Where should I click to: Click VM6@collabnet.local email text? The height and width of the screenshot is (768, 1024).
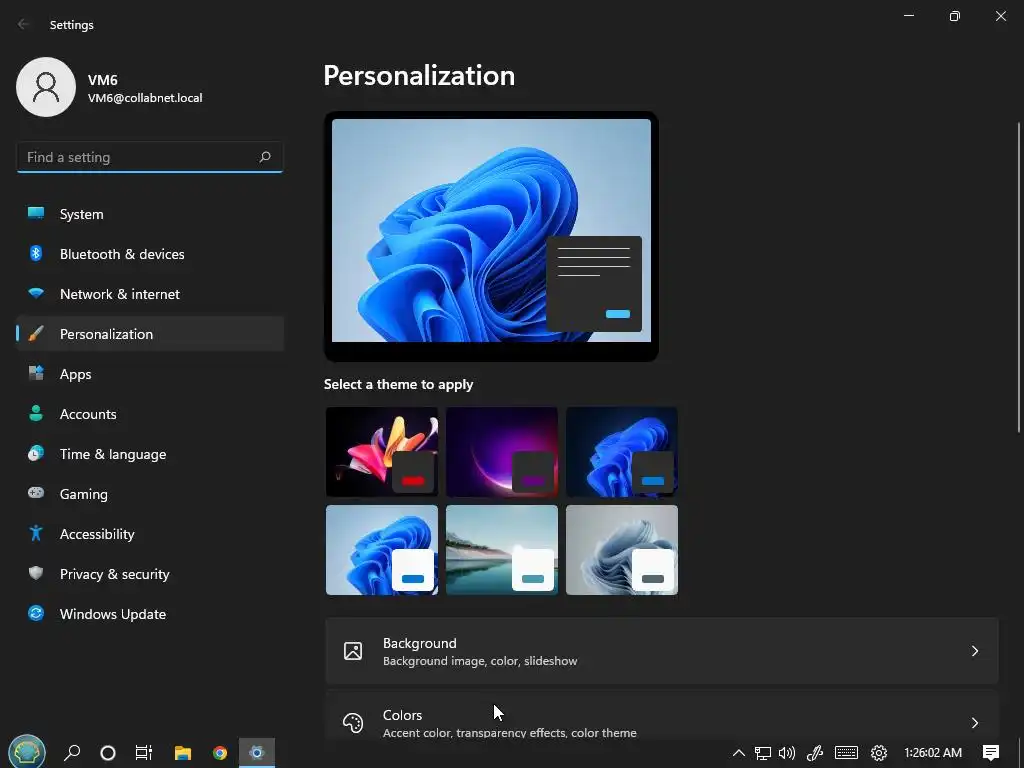pos(145,98)
